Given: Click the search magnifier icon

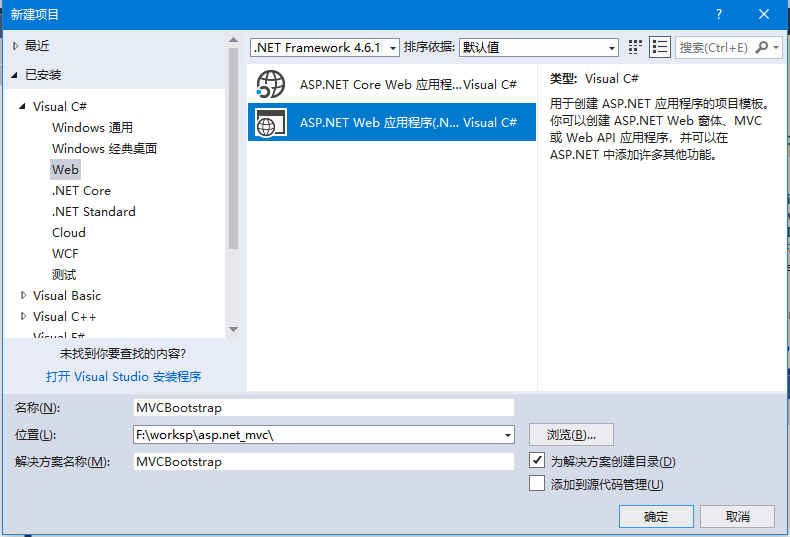Looking at the screenshot, I should (763, 47).
